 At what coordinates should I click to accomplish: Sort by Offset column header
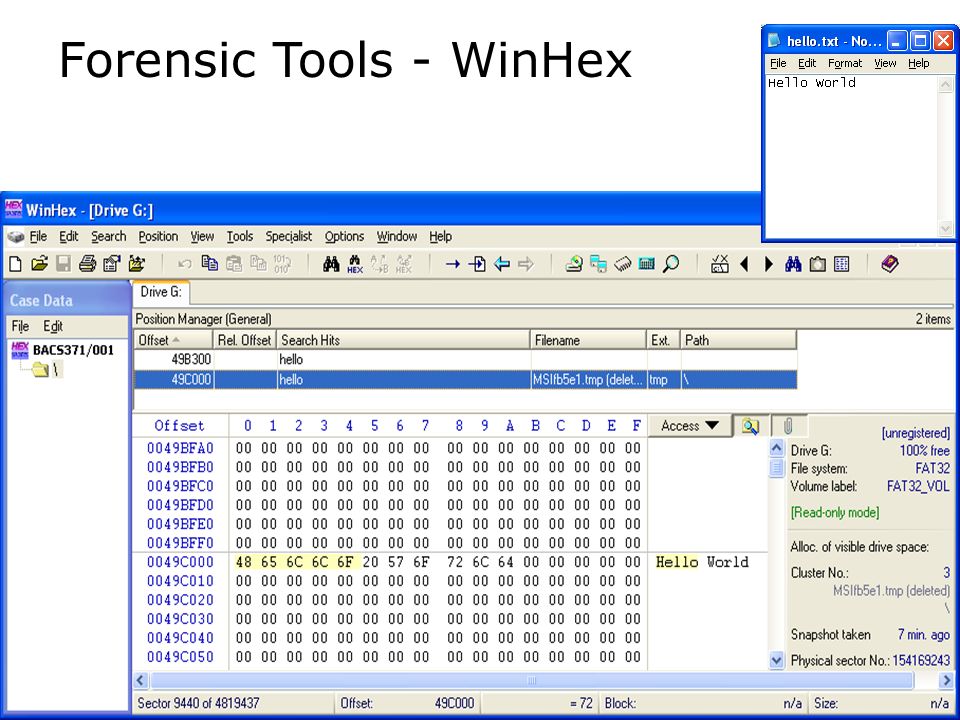[x=173, y=340]
